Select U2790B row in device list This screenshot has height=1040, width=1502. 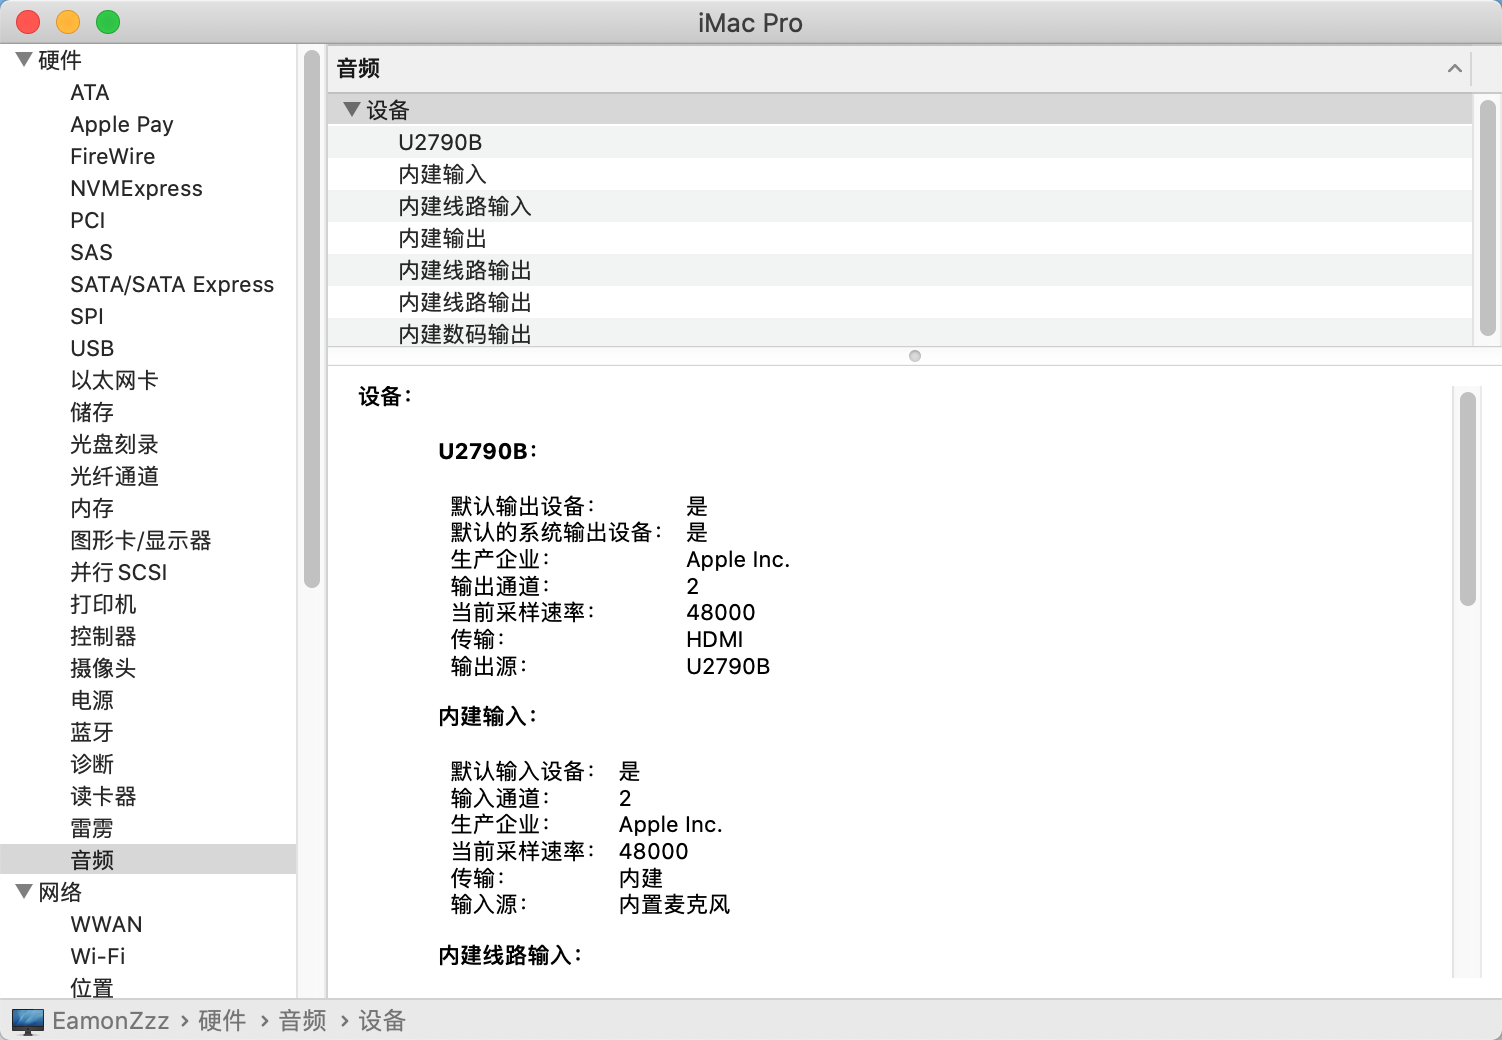click(x=900, y=142)
